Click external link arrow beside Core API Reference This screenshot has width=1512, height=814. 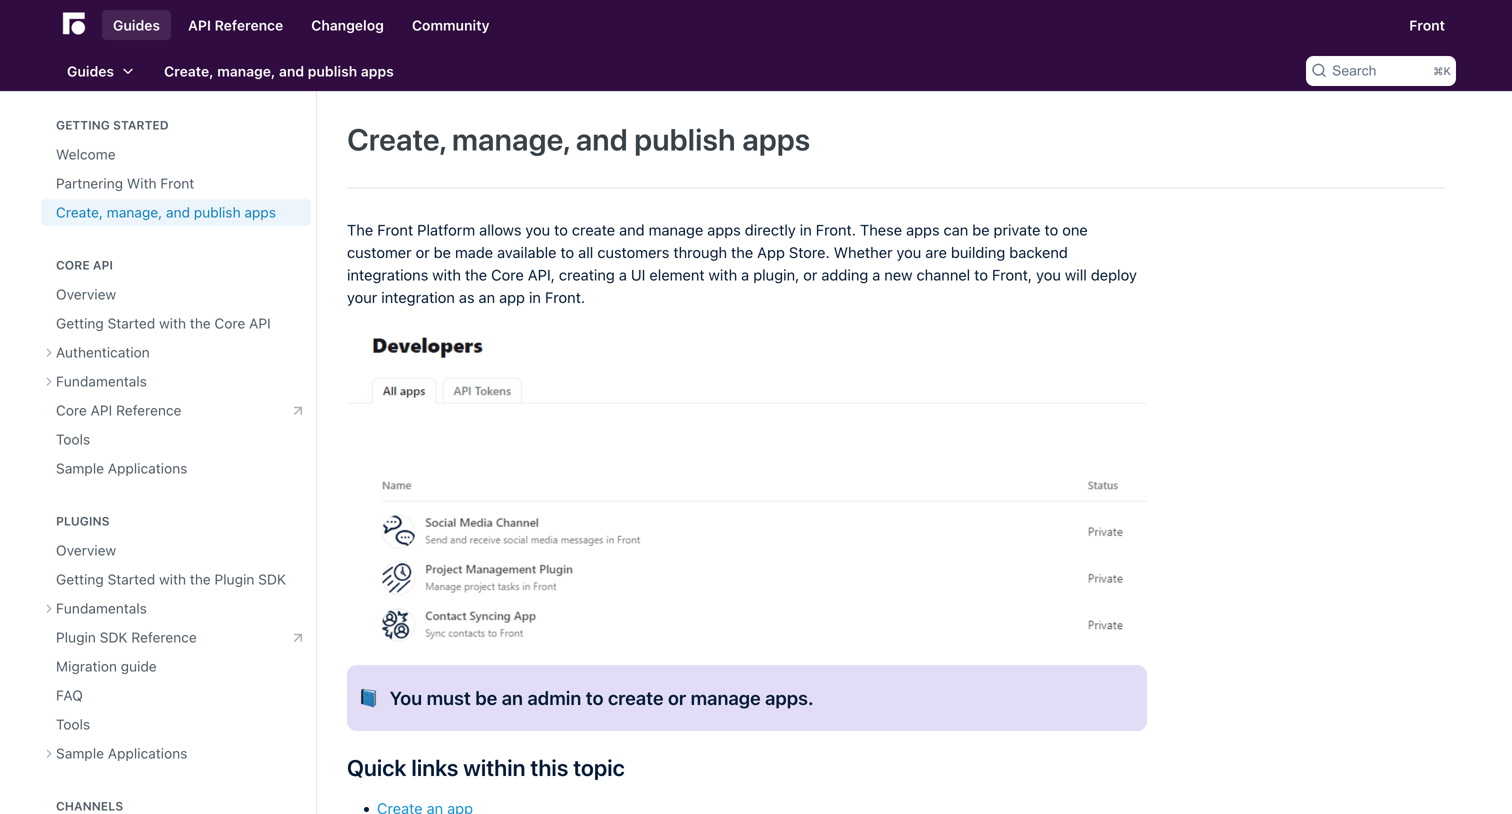point(298,411)
